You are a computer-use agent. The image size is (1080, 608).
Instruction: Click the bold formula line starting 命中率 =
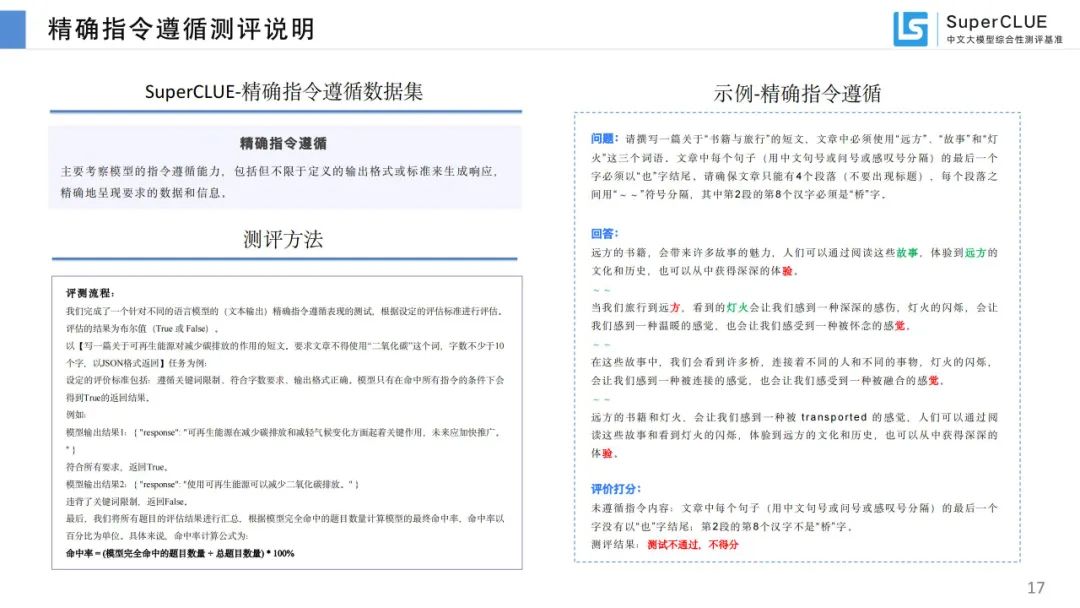(180, 553)
